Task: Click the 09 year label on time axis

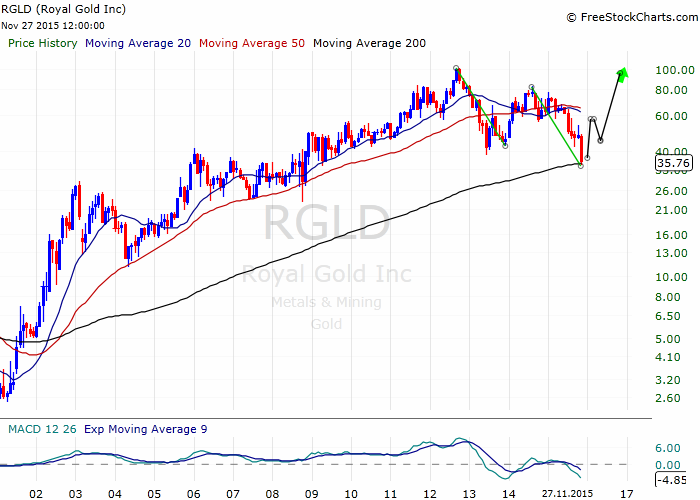Action: (312, 494)
